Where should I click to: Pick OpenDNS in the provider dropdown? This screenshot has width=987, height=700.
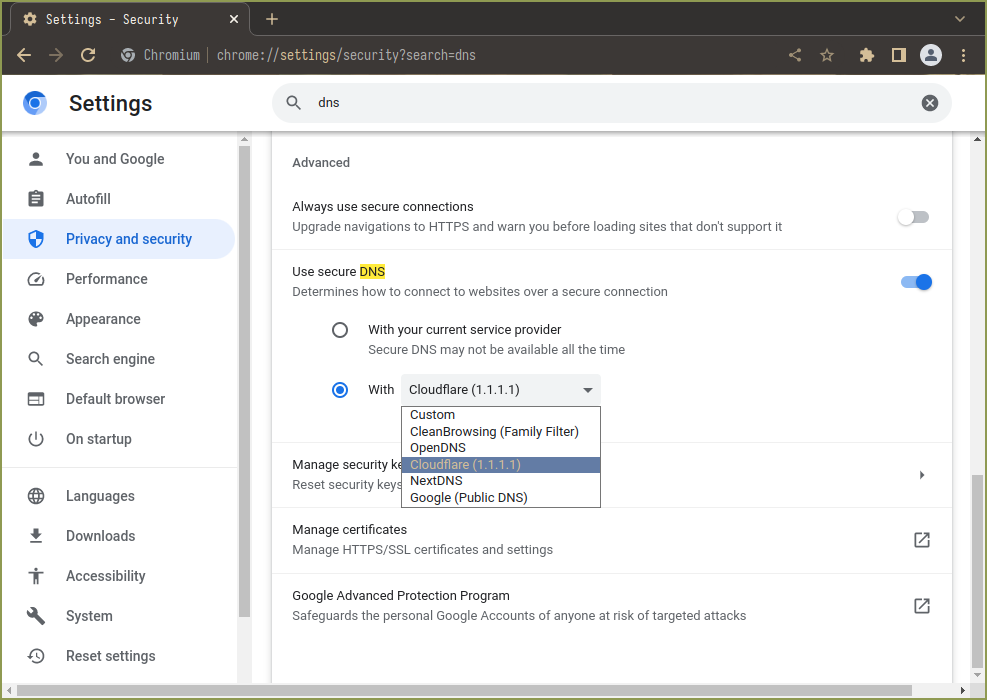(x=438, y=448)
